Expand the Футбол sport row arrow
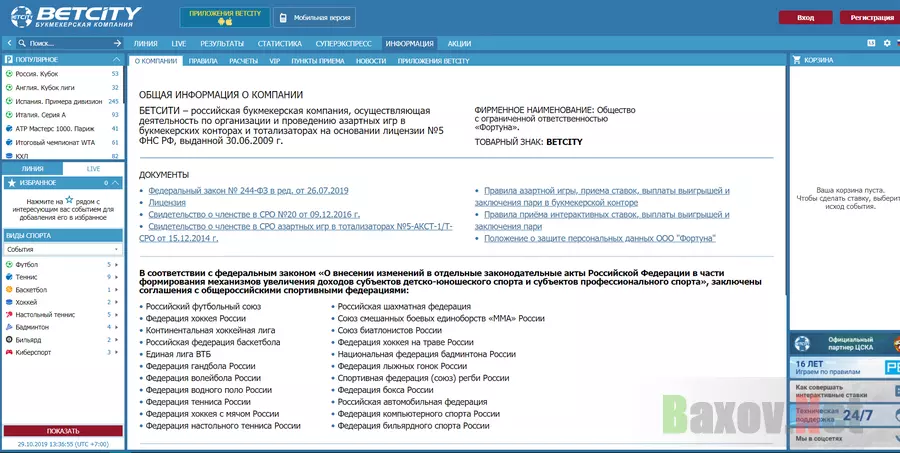 click(117, 265)
